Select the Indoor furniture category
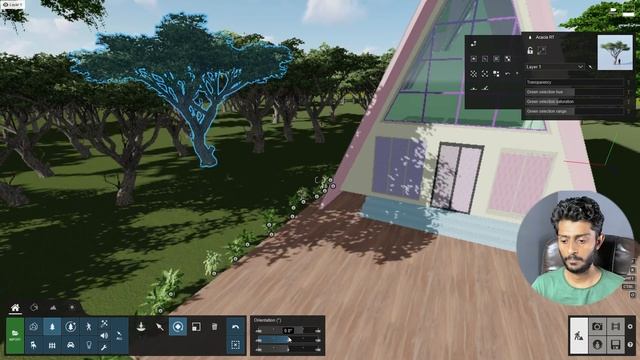 pyautogui.click(x=34, y=345)
